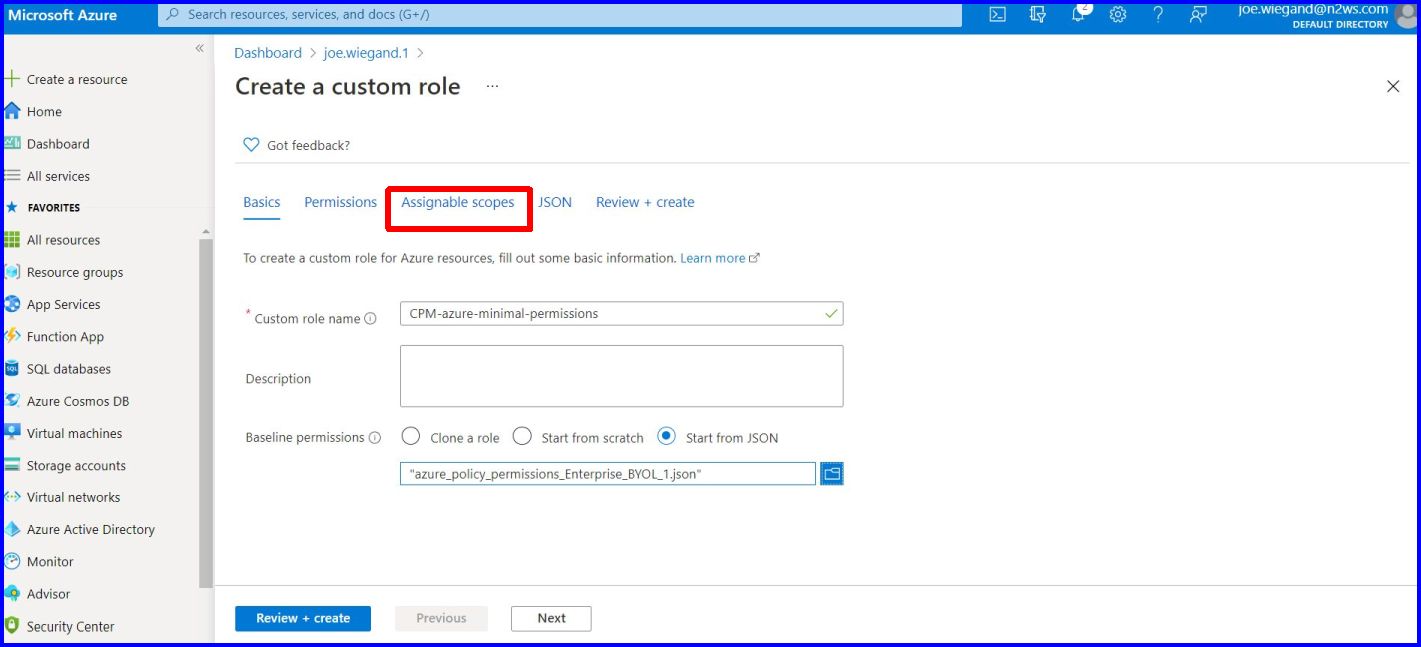Go to the Dashboard breadcrumb

[x=268, y=53]
